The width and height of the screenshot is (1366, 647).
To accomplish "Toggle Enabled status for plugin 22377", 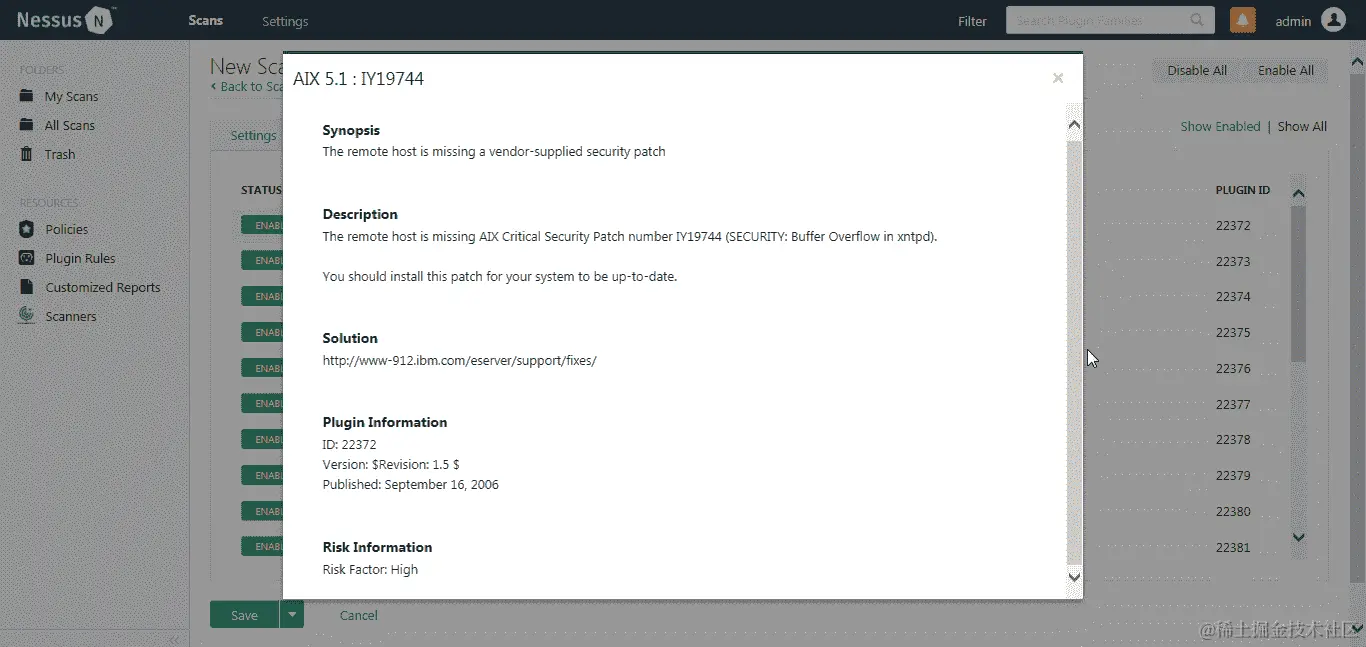I will pos(263,404).
